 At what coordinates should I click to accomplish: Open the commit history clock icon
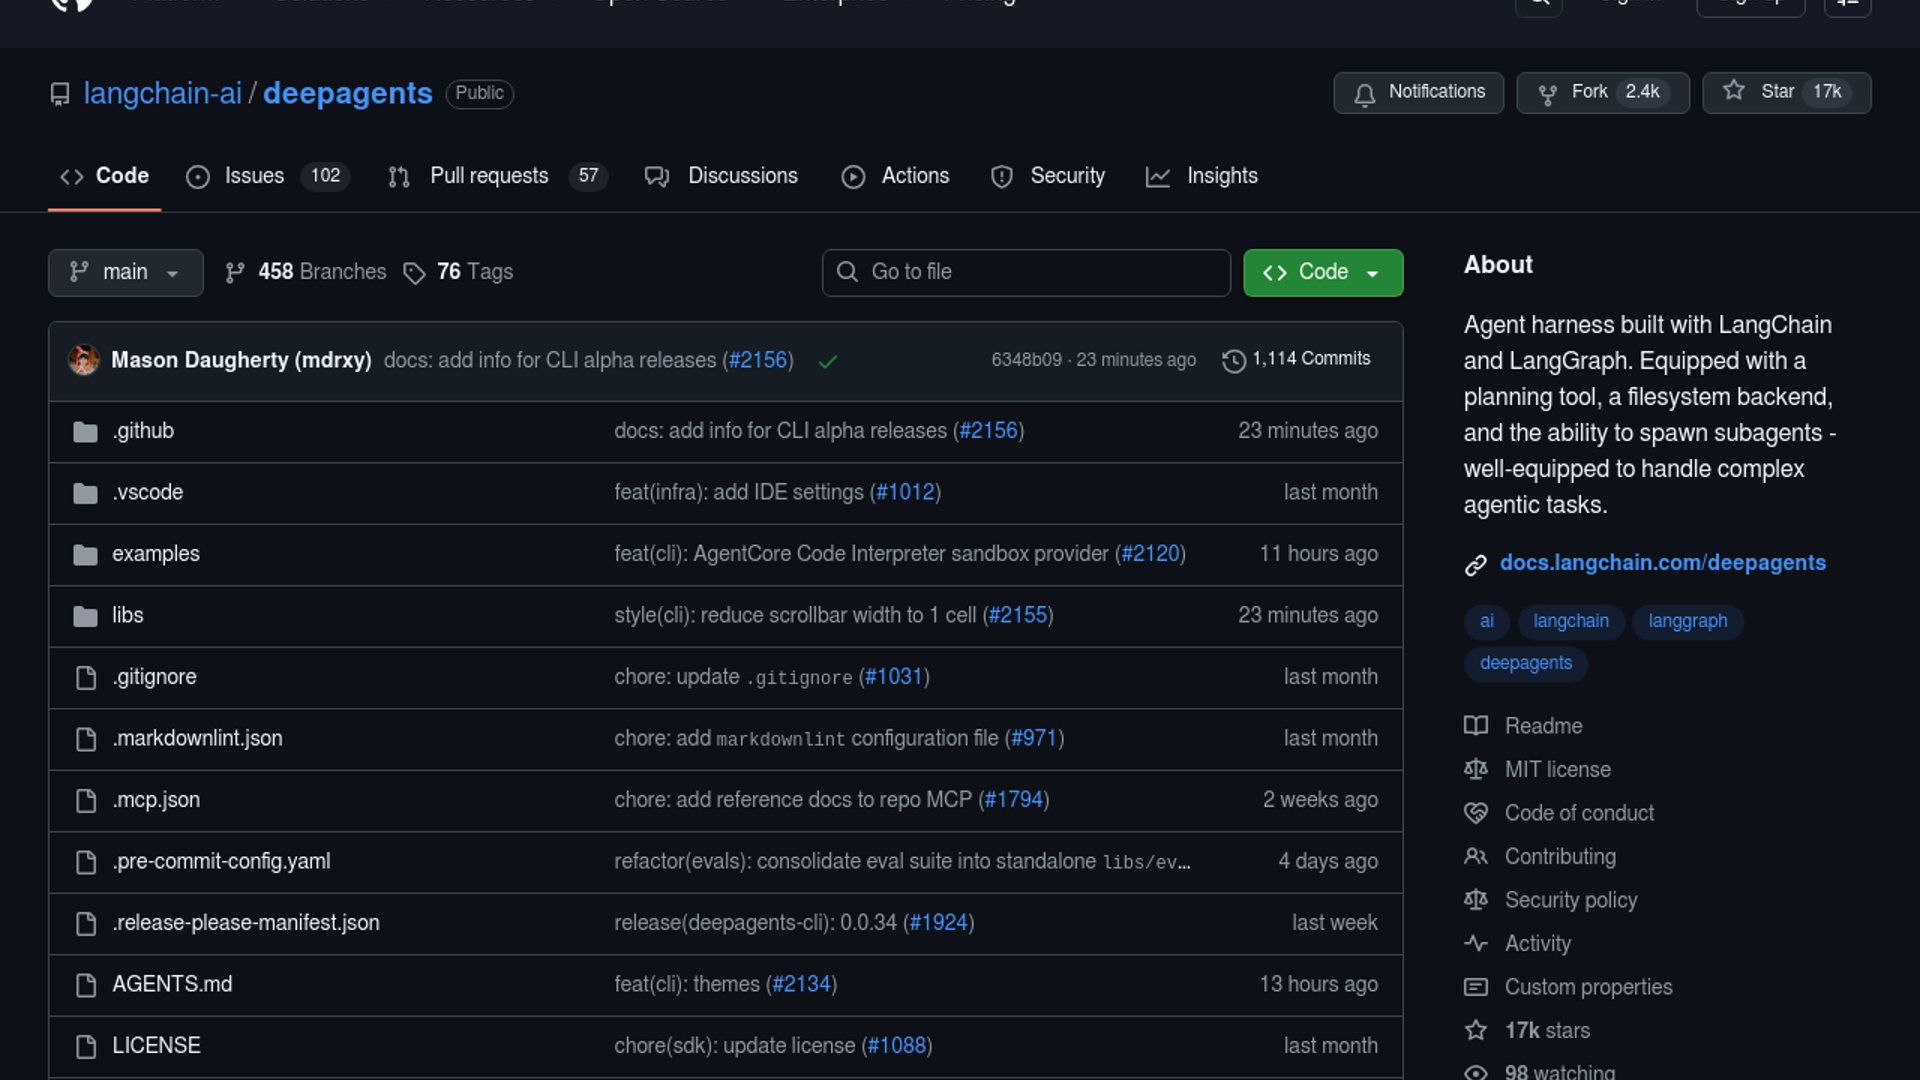tap(1234, 360)
